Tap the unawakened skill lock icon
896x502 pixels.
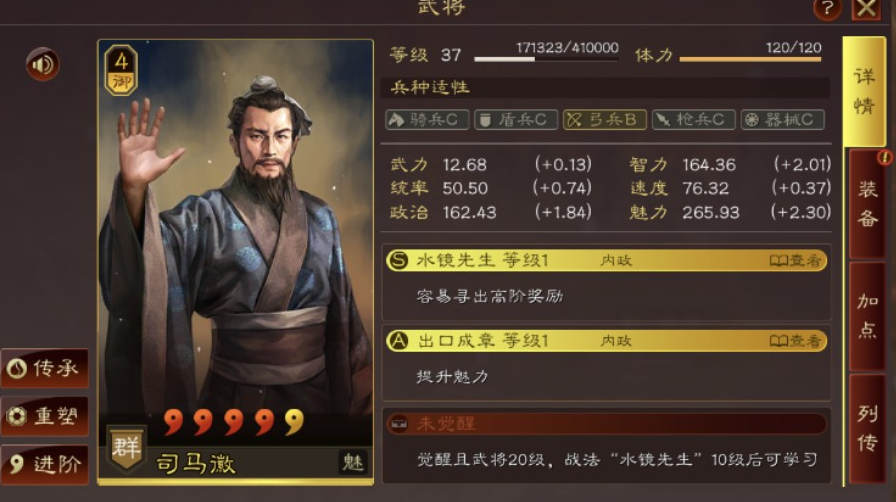(398, 424)
